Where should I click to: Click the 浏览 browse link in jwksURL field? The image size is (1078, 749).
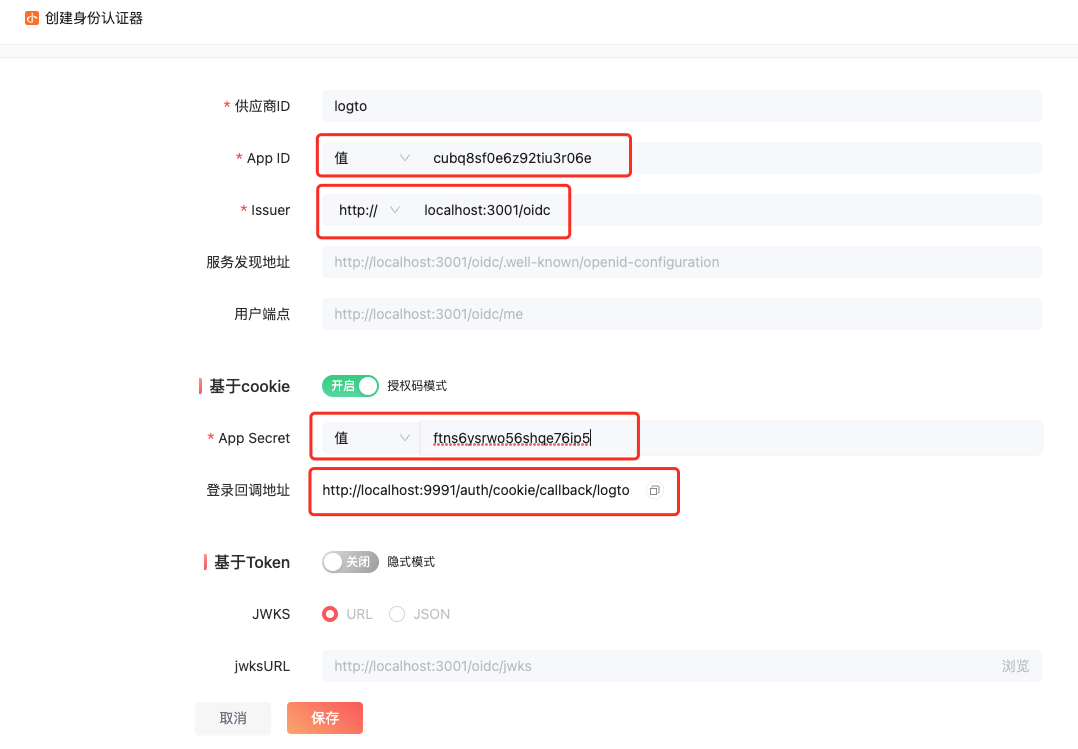pos(1015,666)
